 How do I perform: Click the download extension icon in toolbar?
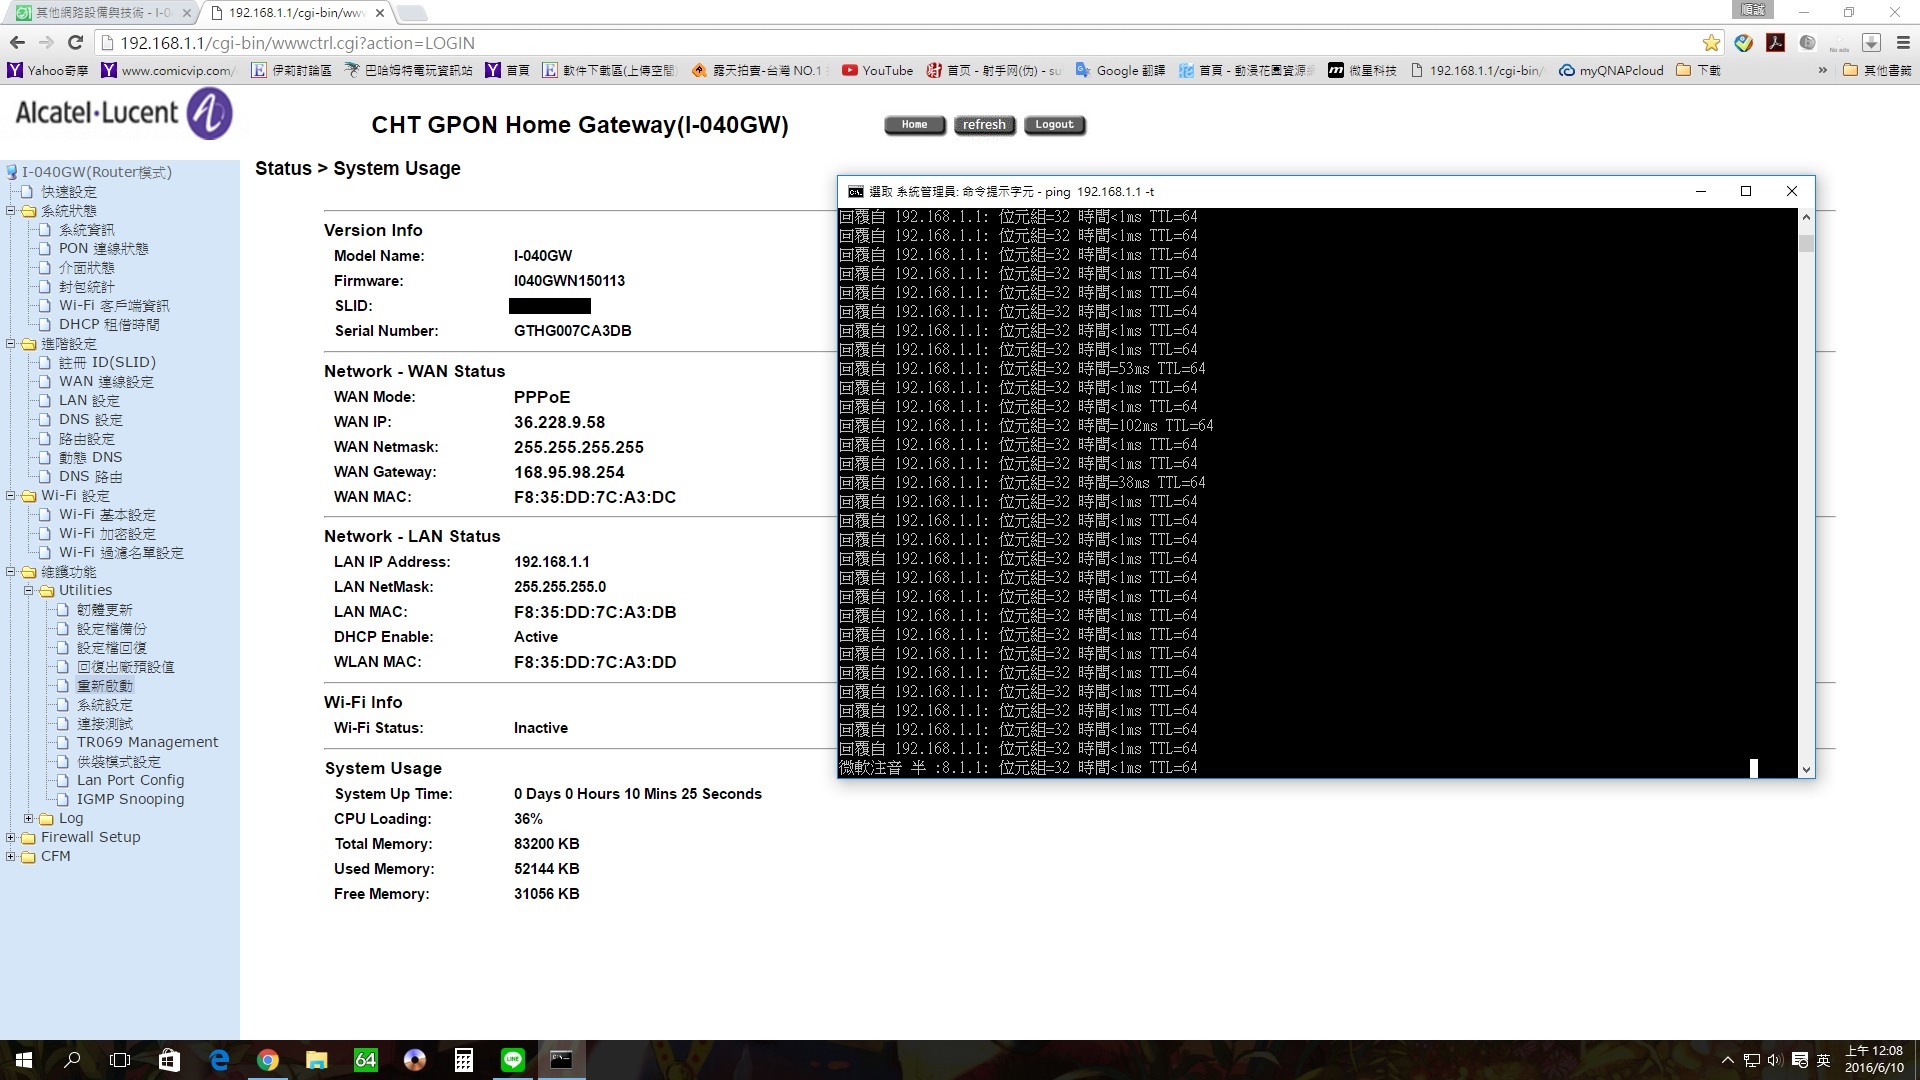click(1871, 43)
